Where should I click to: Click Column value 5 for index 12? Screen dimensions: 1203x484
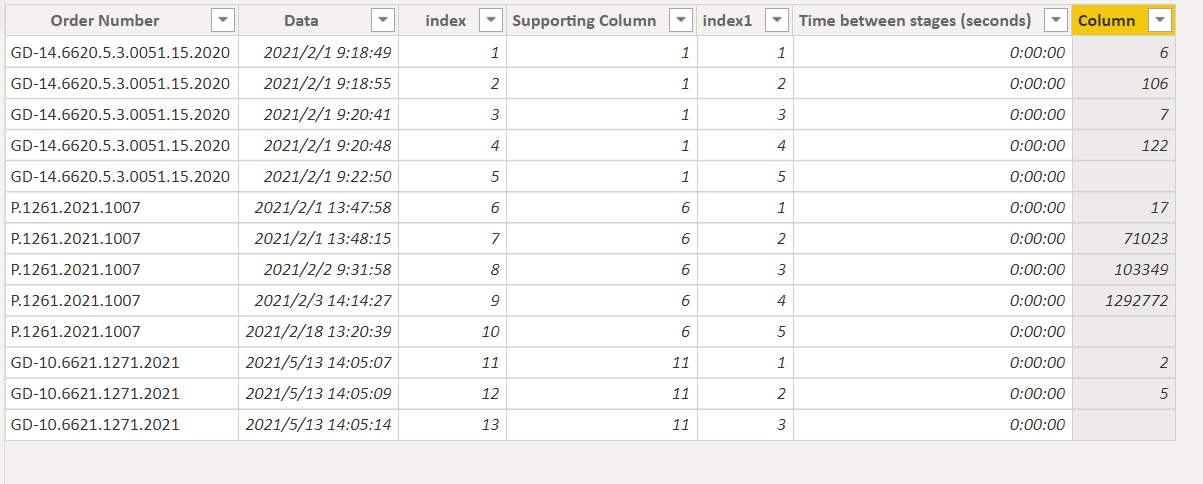tap(1124, 393)
